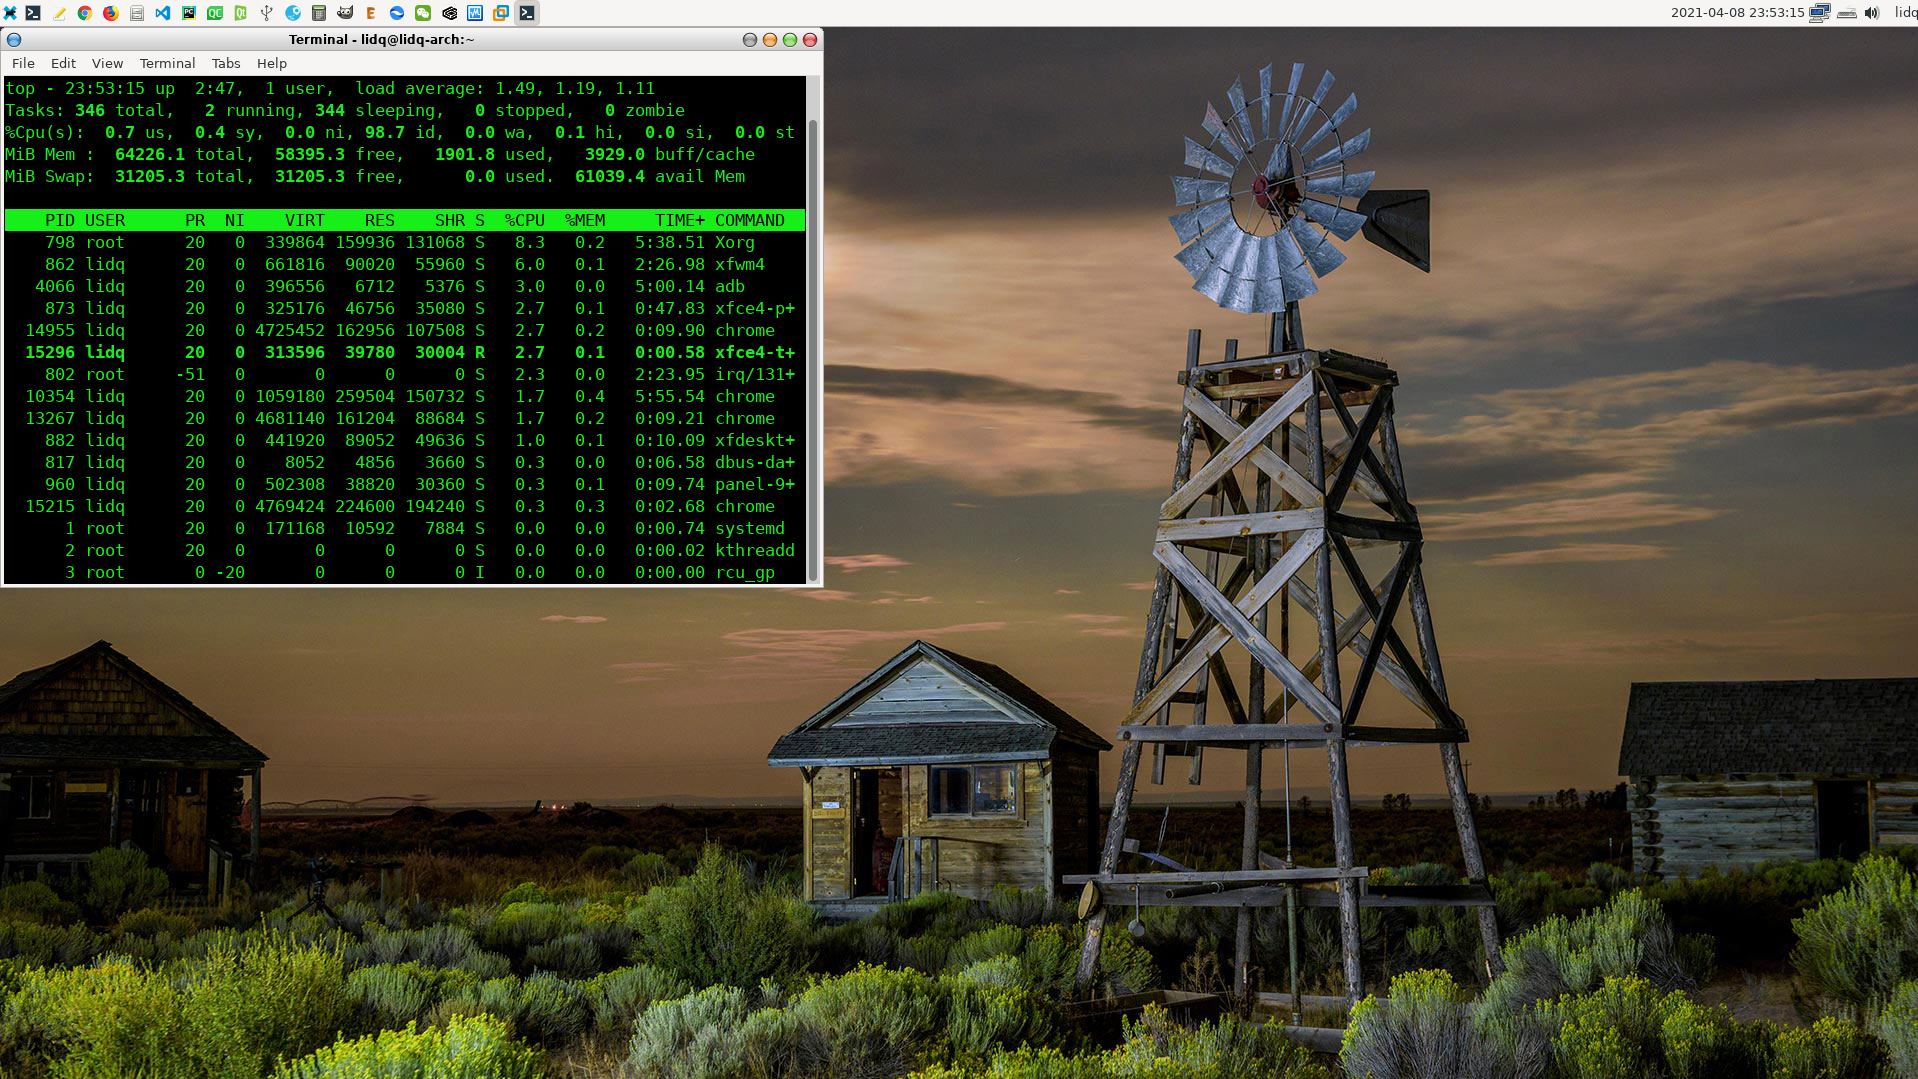The height and width of the screenshot is (1079, 1918).
Task: Click the network connection tray icon
Action: [x=1820, y=13]
